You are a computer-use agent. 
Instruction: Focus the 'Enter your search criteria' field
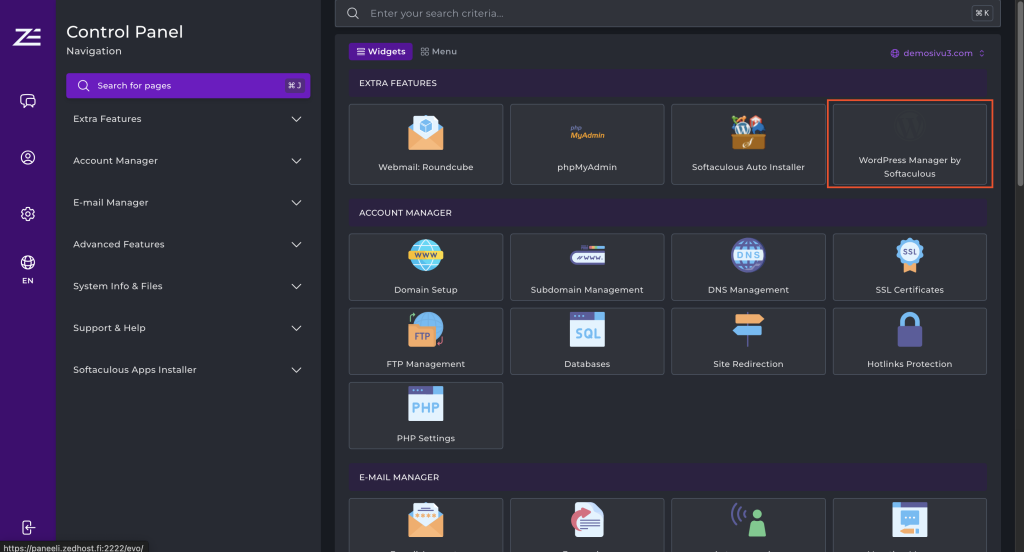coord(660,13)
